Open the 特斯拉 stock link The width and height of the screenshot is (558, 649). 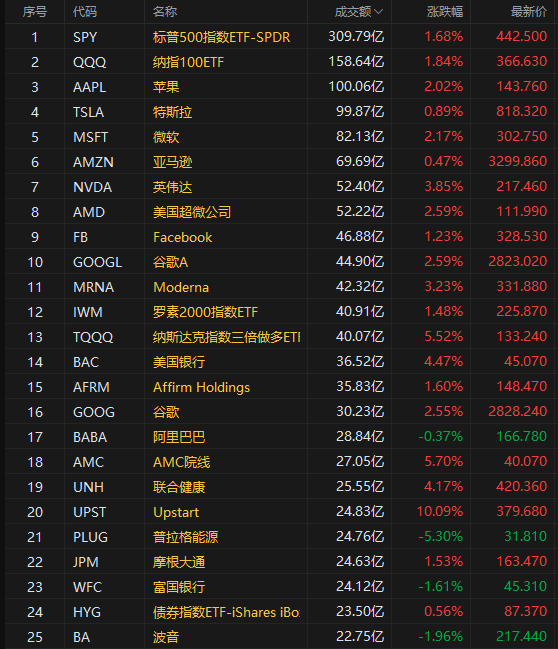(x=173, y=112)
